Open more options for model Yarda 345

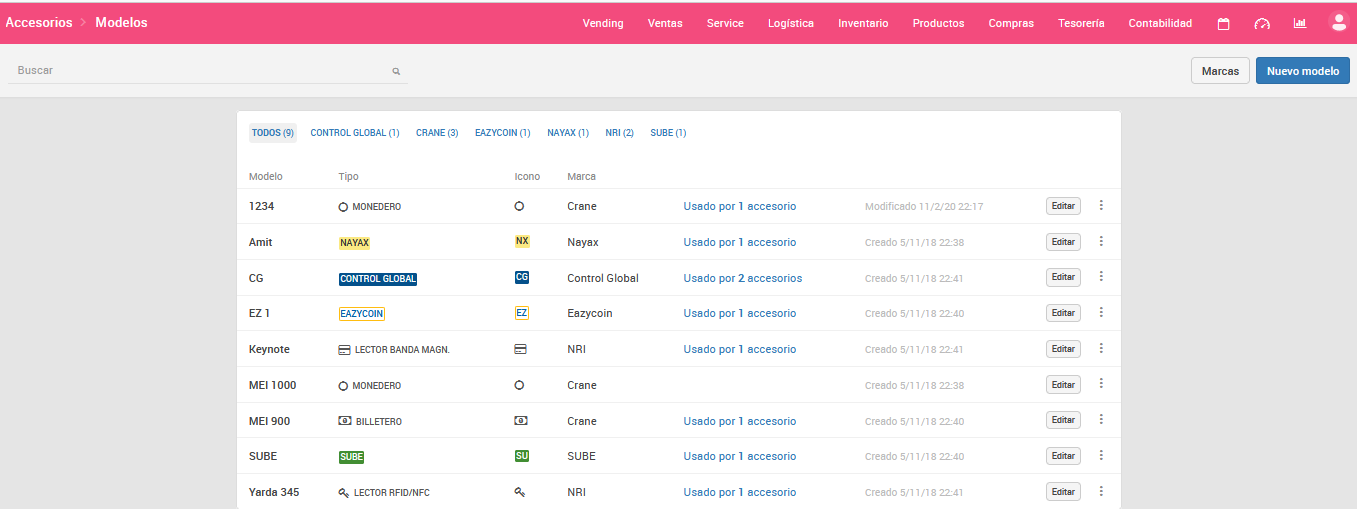pos(1101,491)
